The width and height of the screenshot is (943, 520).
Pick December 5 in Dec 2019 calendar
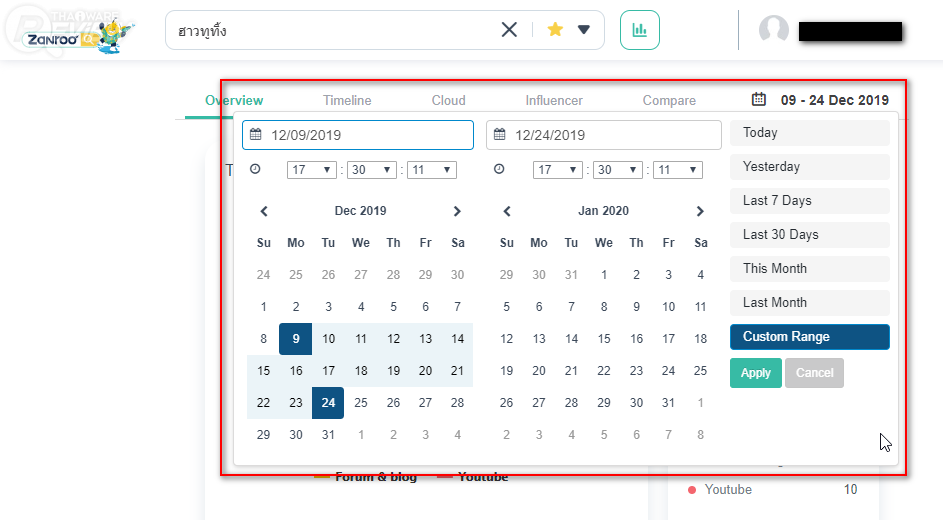393,307
